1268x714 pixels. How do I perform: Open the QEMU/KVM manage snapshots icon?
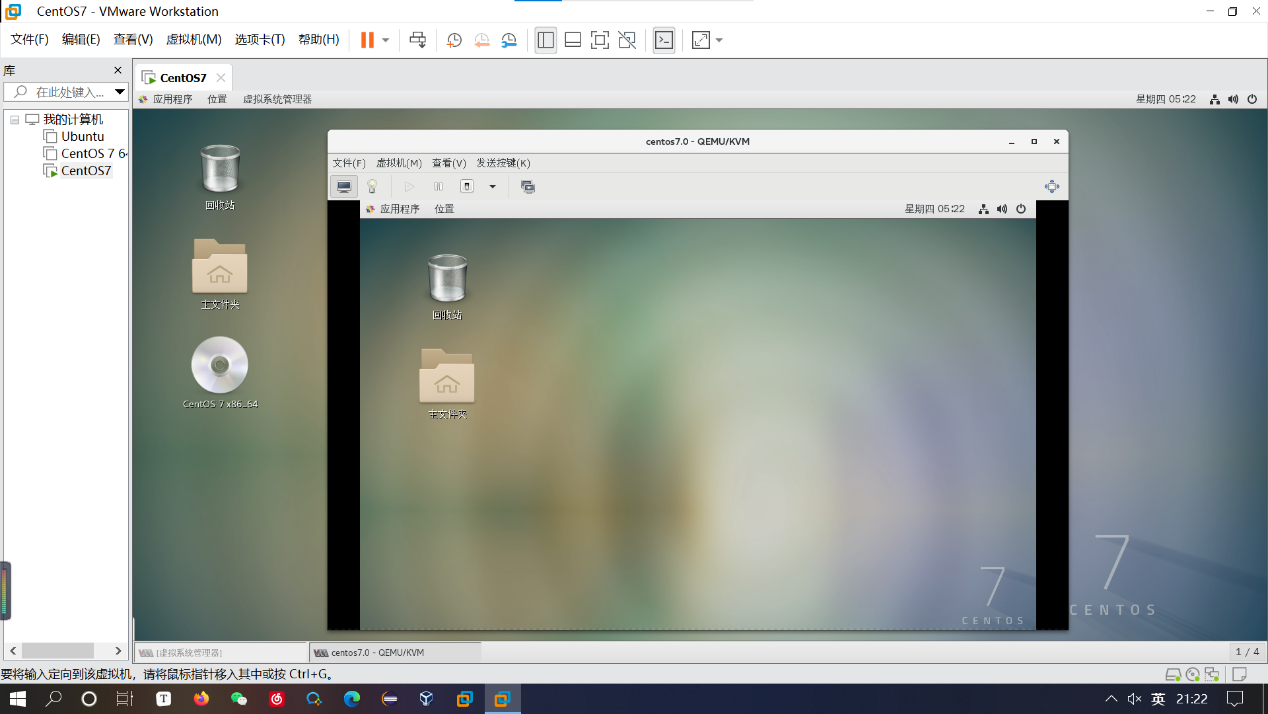pos(528,186)
